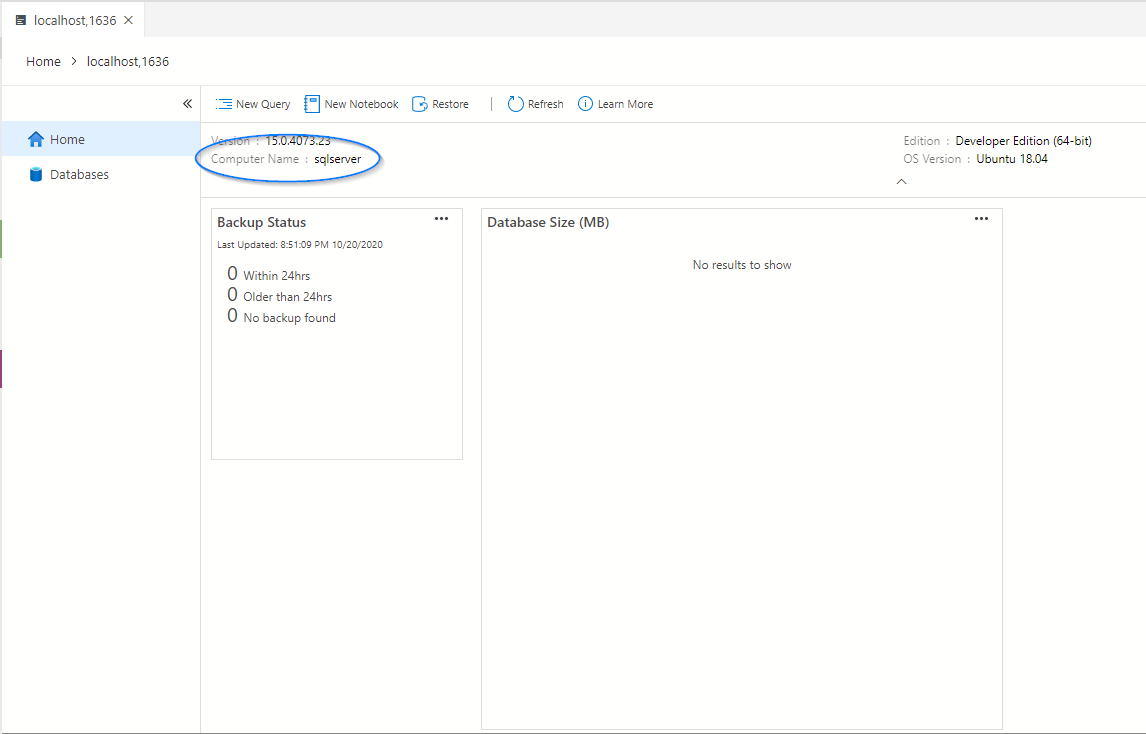Click the localhost,1636 breadcrumb entry
Viewport: 1146px width, 734px height.
[127, 61]
